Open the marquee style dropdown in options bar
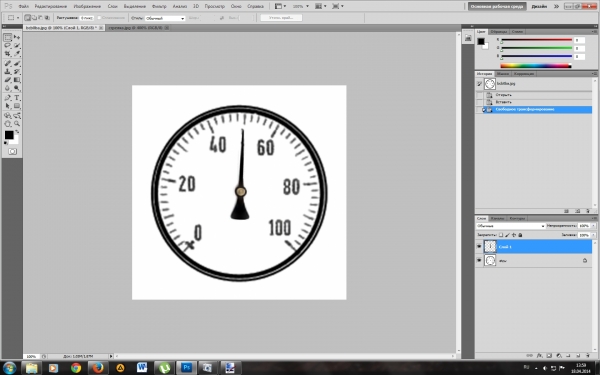 point(165,18)
